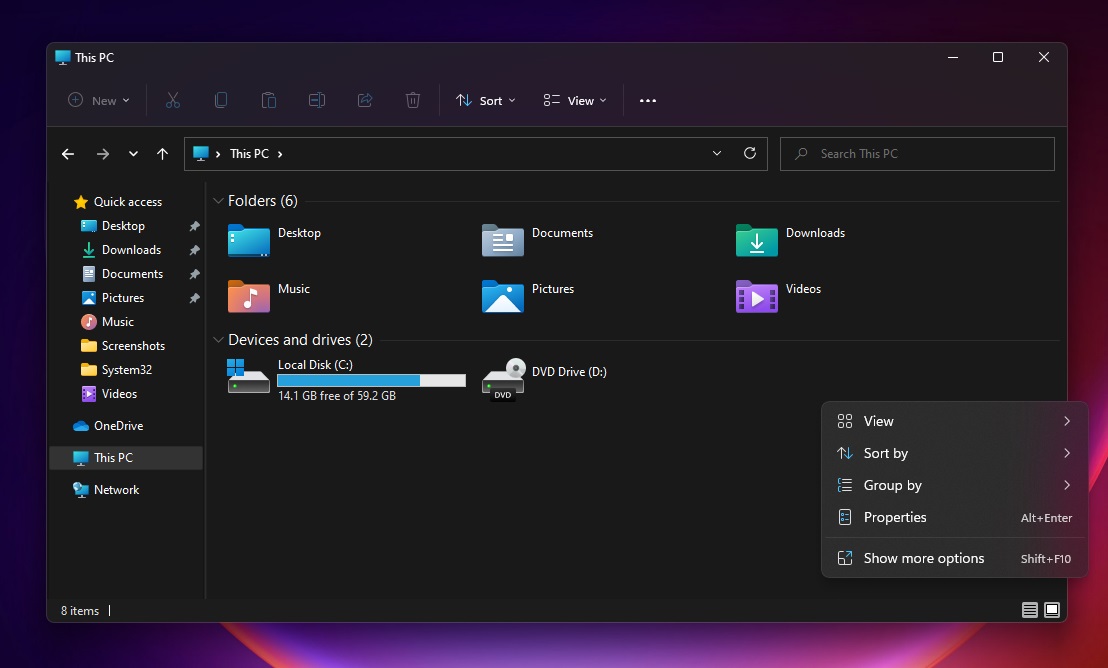Open the Sort by submenu in context menu
1108x668 pixels.
tap(955, 453)
